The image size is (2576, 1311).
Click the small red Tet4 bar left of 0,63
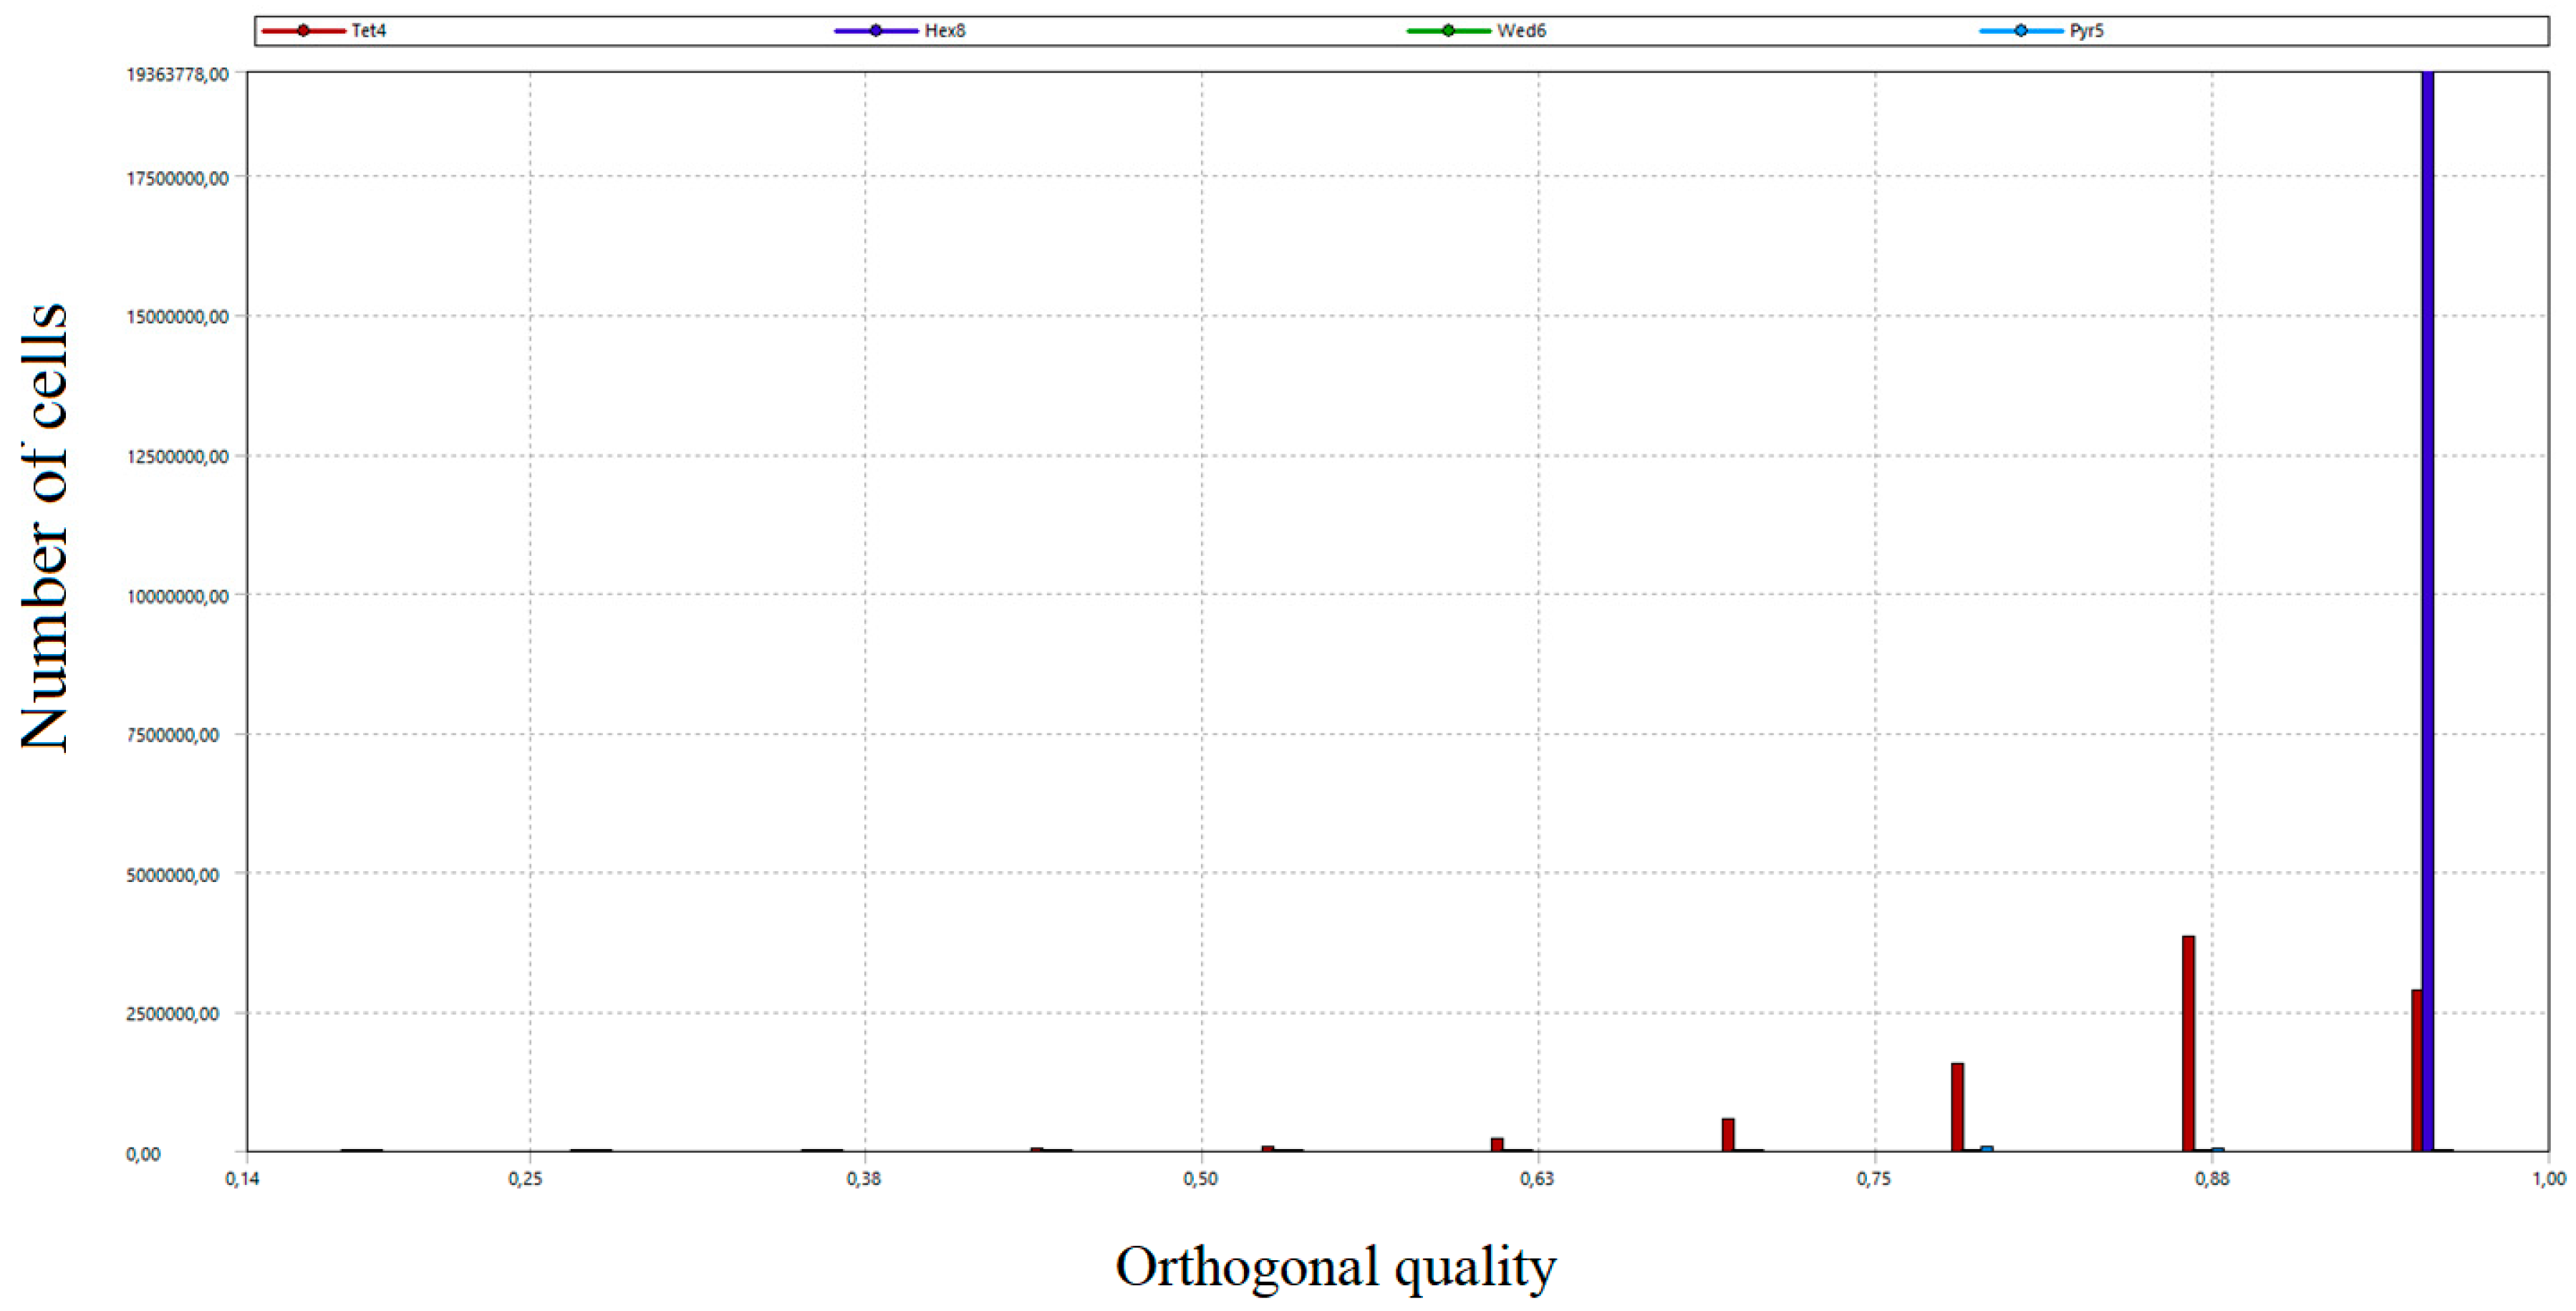1497,1144
